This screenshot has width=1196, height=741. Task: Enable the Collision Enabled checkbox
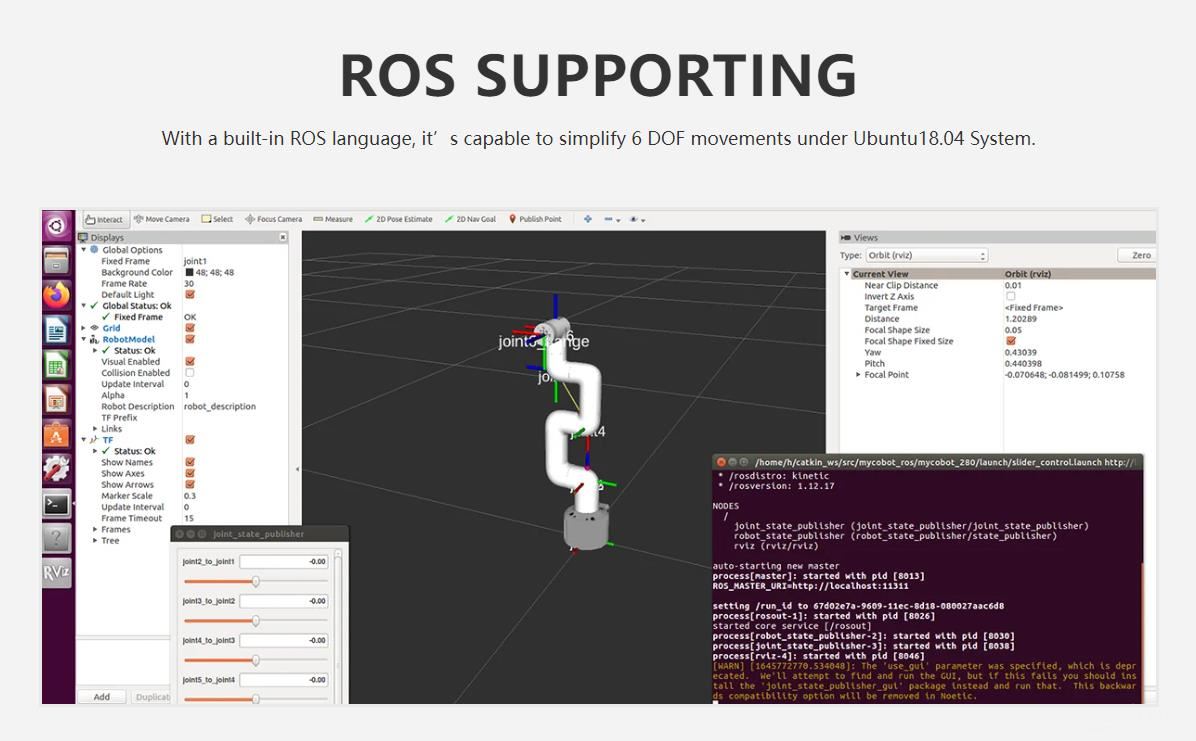[190, 373]
